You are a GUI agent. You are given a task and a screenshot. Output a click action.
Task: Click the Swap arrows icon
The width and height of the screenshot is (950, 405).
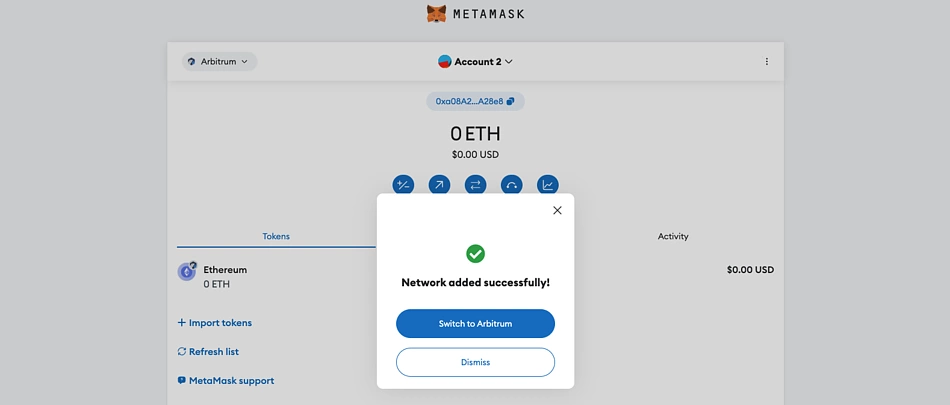point(476,185)
